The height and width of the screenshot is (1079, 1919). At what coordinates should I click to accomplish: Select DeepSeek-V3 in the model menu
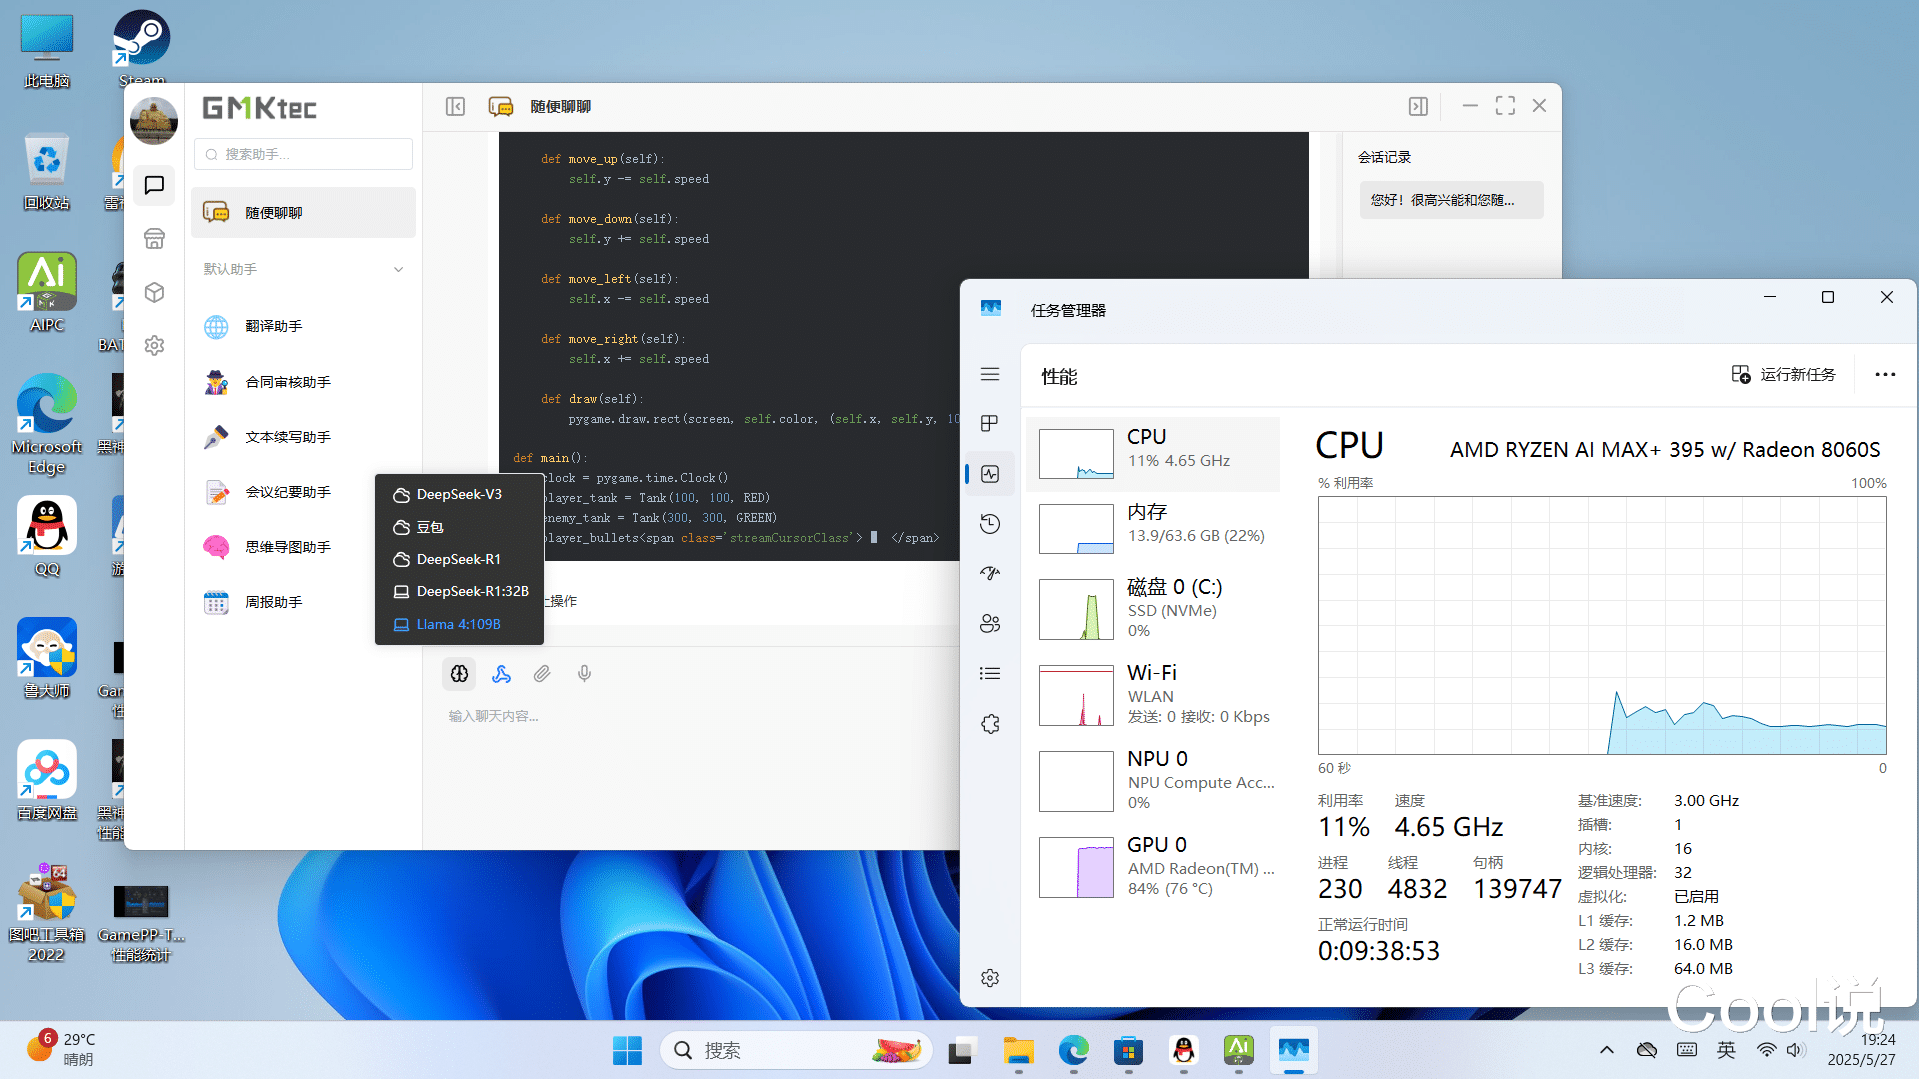458,495
